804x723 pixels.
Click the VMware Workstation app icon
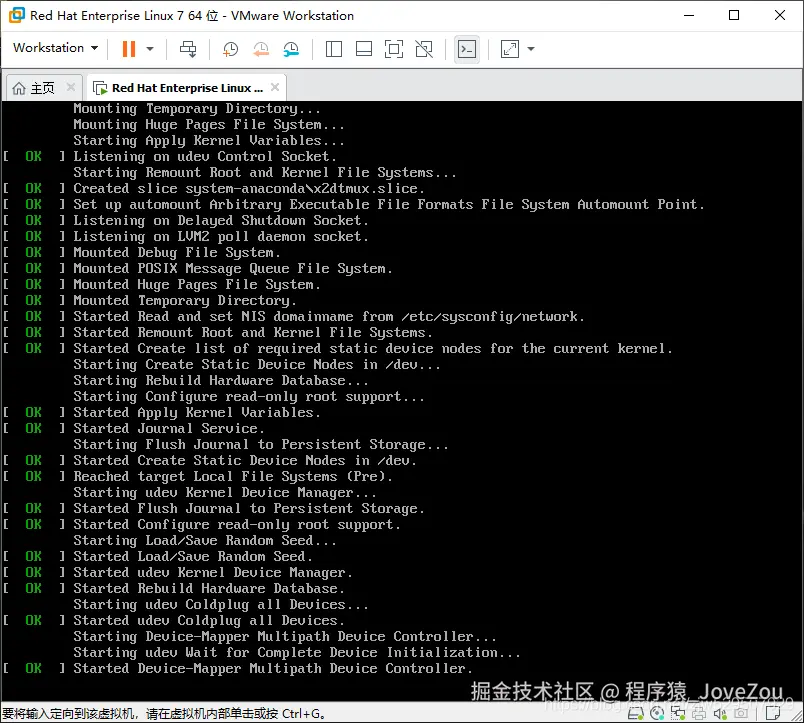pos(16,15)
